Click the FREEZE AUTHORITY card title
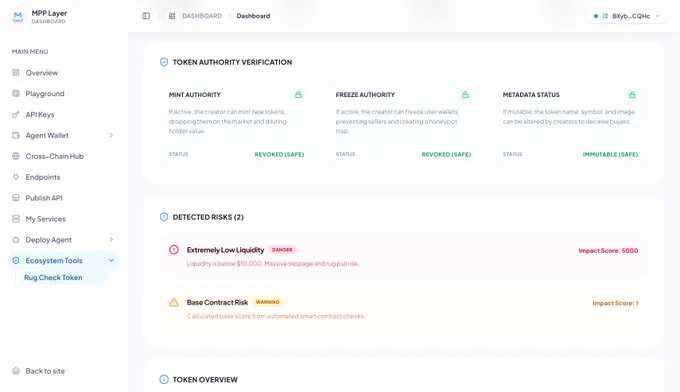680x392 pixels. tap(365, 95)
